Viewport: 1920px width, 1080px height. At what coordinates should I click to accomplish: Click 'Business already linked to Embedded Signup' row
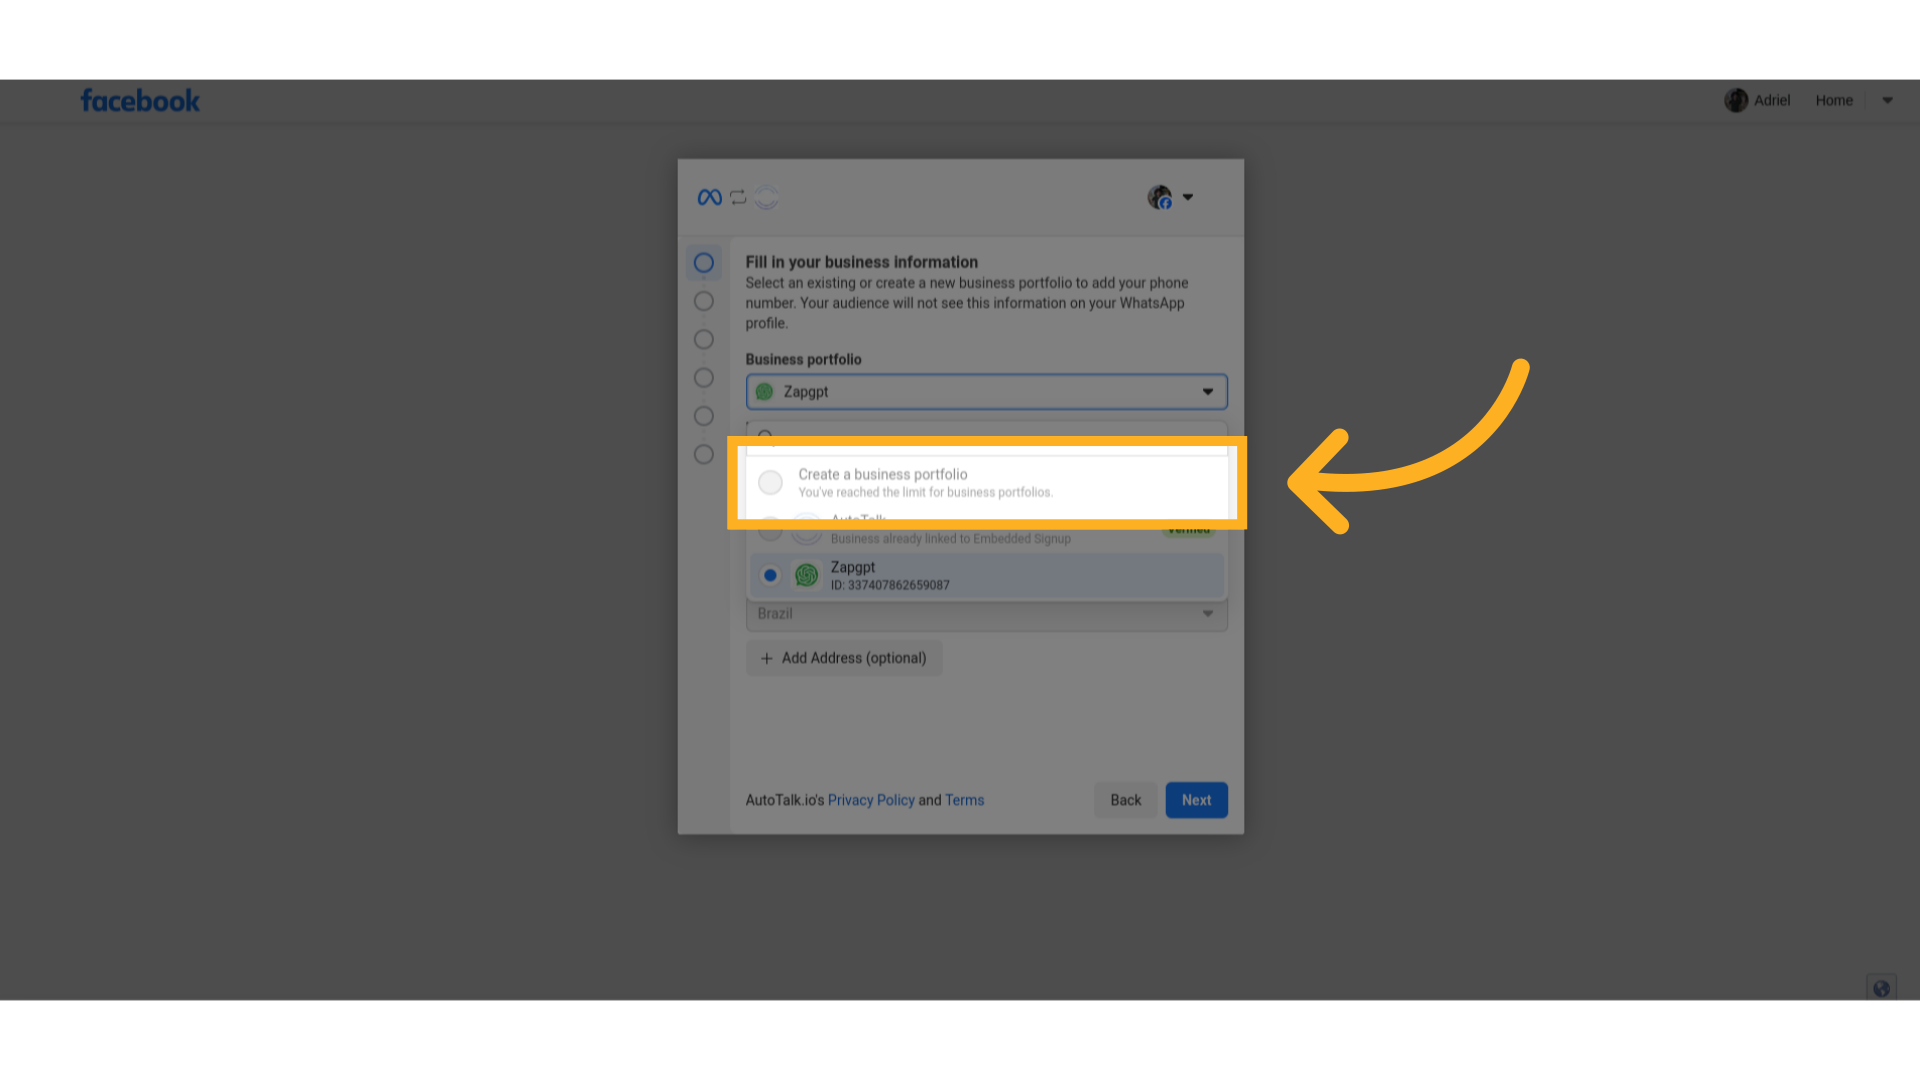(x=986, y=530)
